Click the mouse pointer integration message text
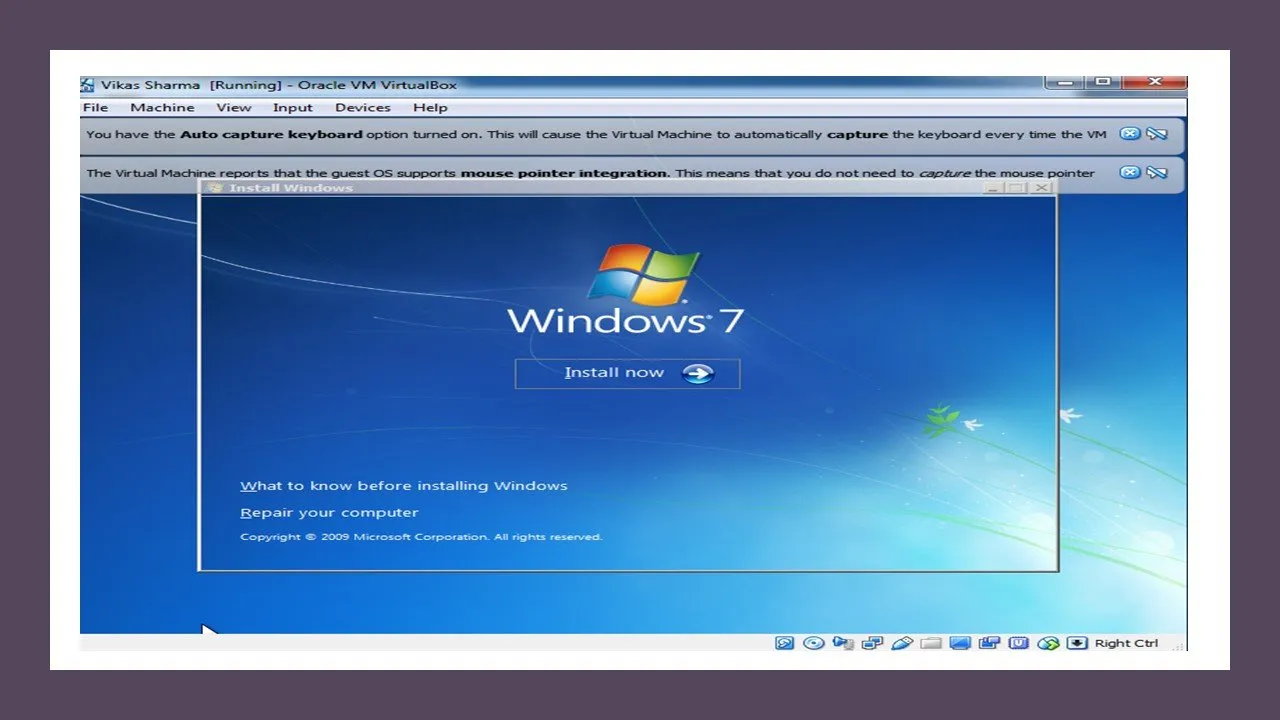Screen dimensions: 1280x720 590,173
